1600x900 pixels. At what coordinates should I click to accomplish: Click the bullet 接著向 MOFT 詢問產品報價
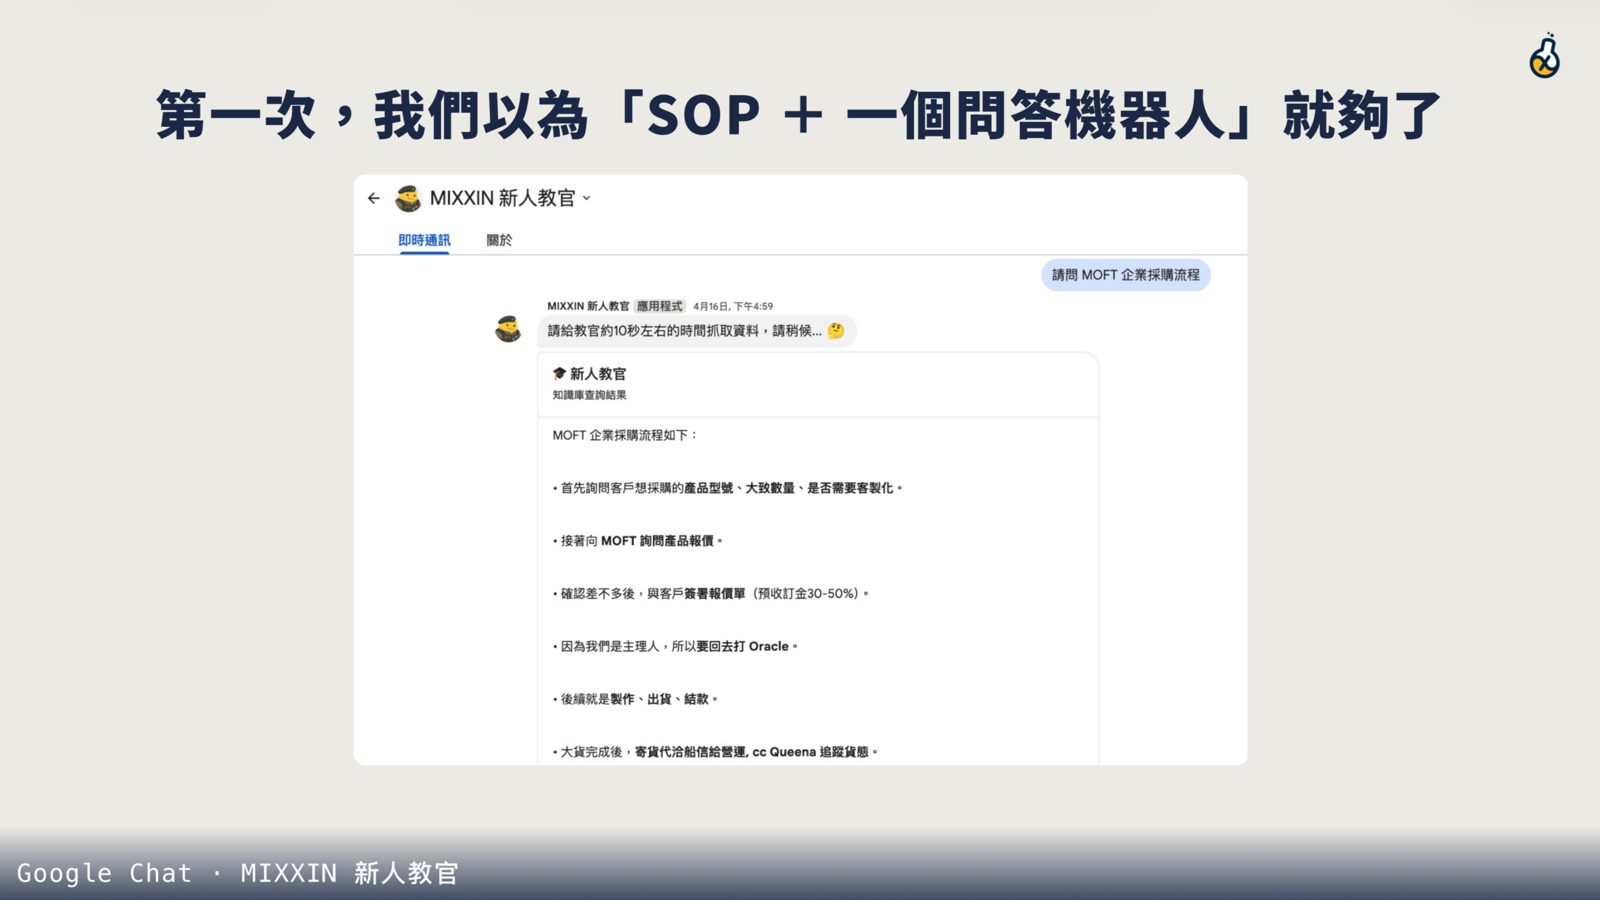coord(638,541)
